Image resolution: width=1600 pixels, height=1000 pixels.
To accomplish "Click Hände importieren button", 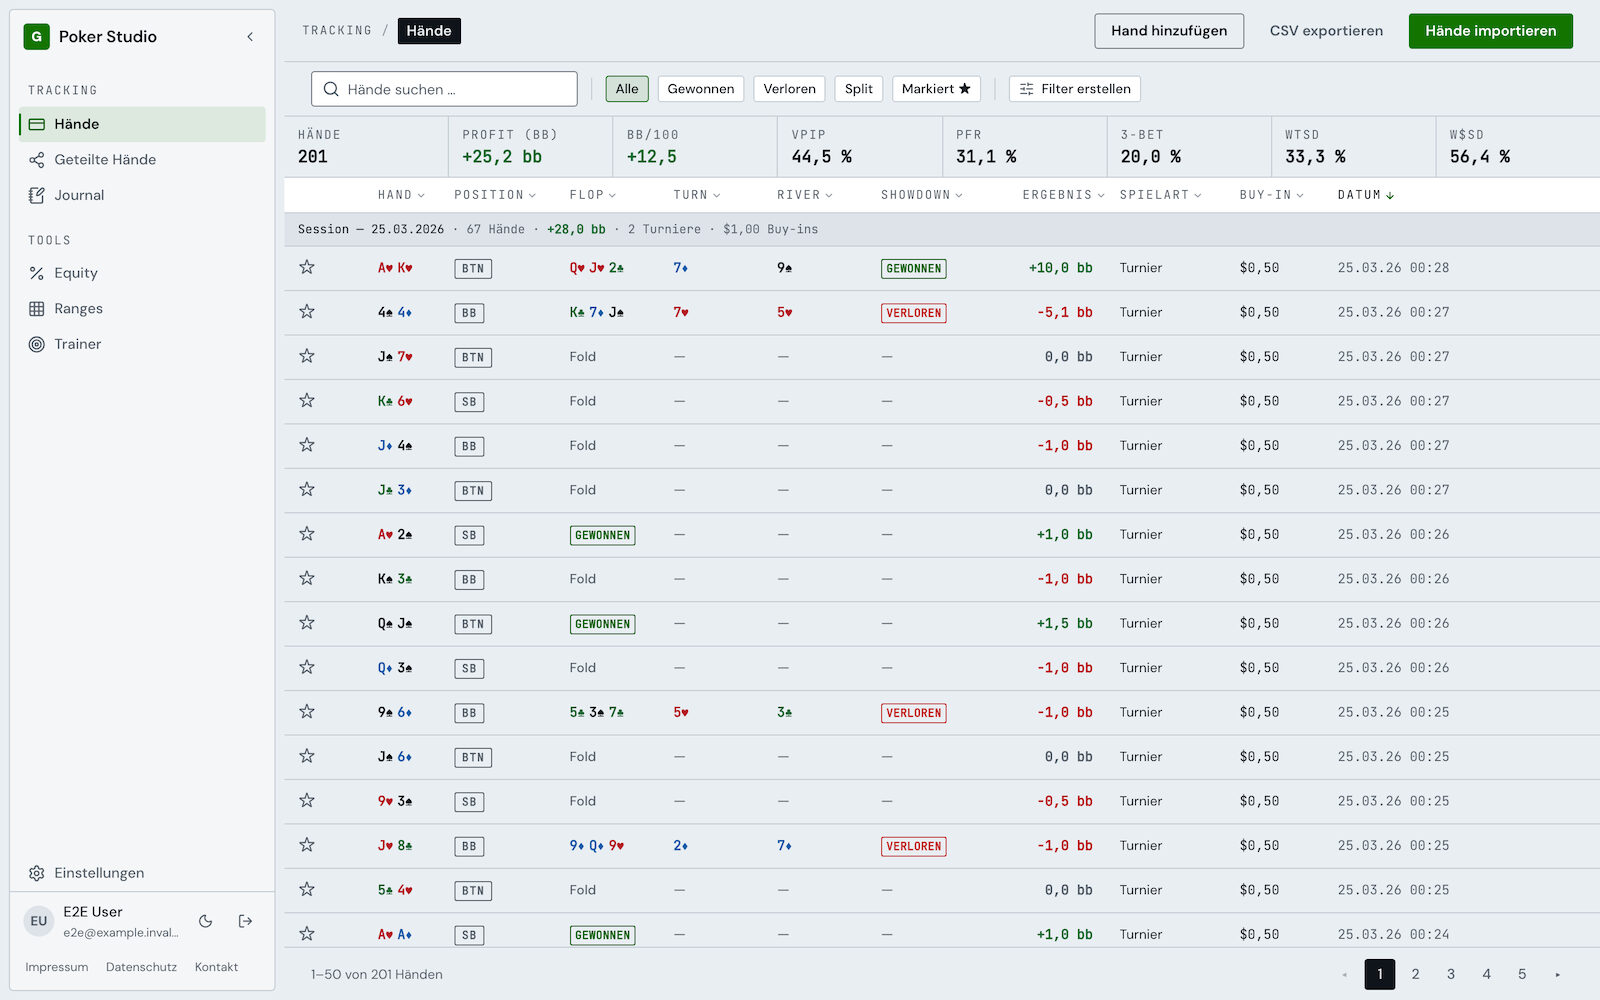I will coord(1490,31).
